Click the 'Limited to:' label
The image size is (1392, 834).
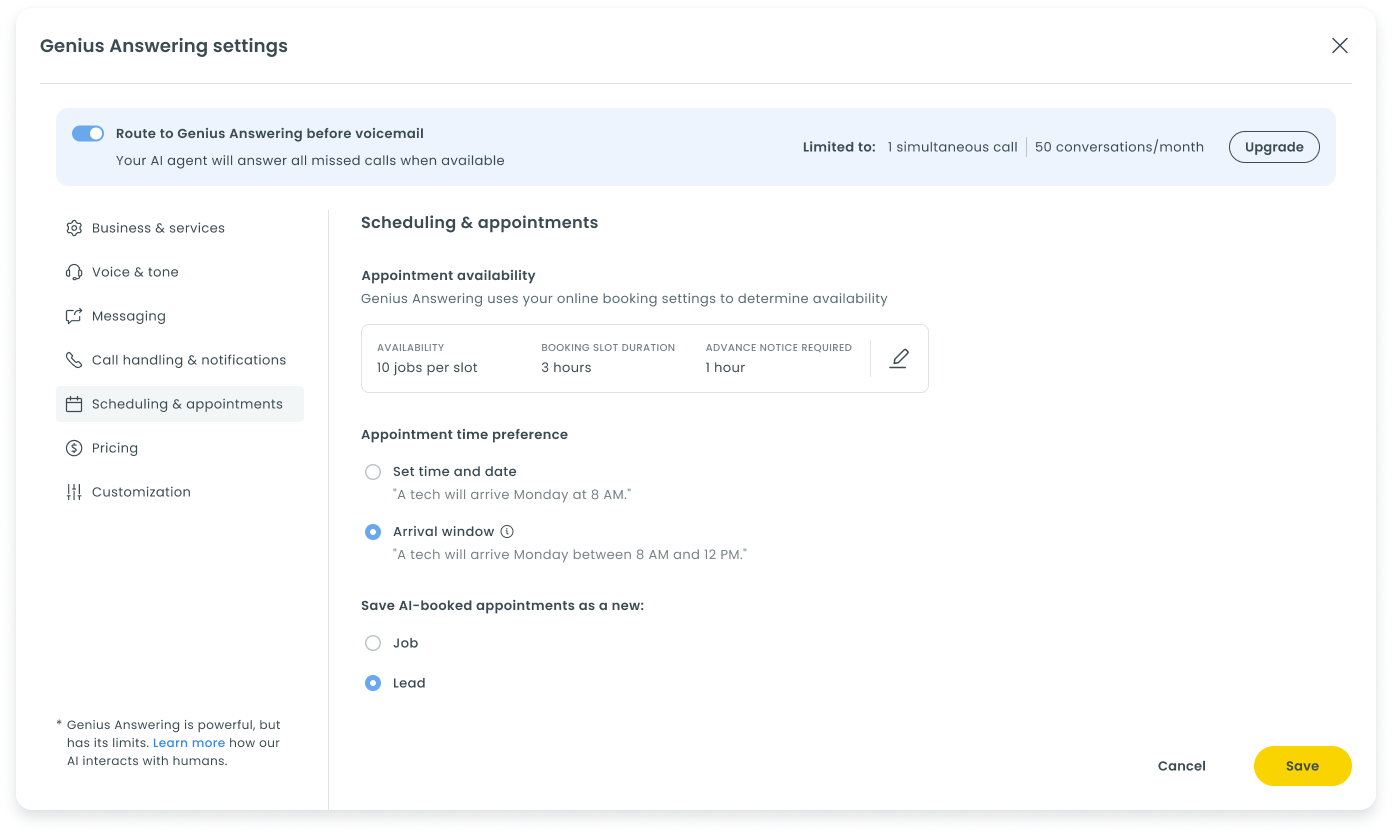point(839,147)
